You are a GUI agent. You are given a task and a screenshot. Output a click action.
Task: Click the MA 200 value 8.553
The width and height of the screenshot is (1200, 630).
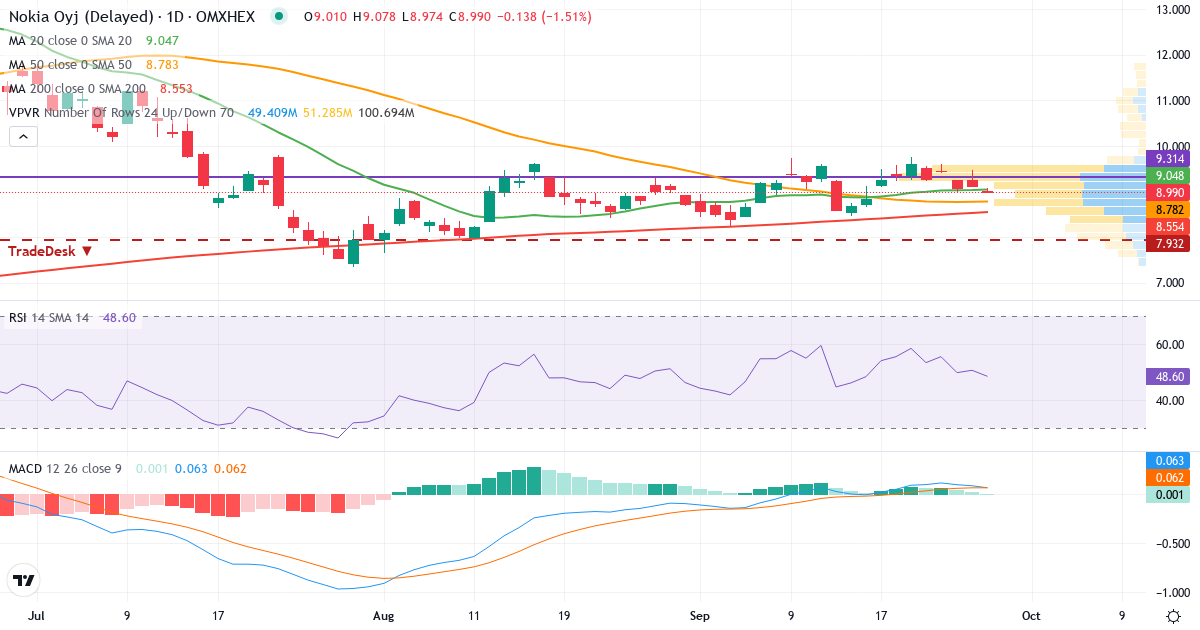176,89
